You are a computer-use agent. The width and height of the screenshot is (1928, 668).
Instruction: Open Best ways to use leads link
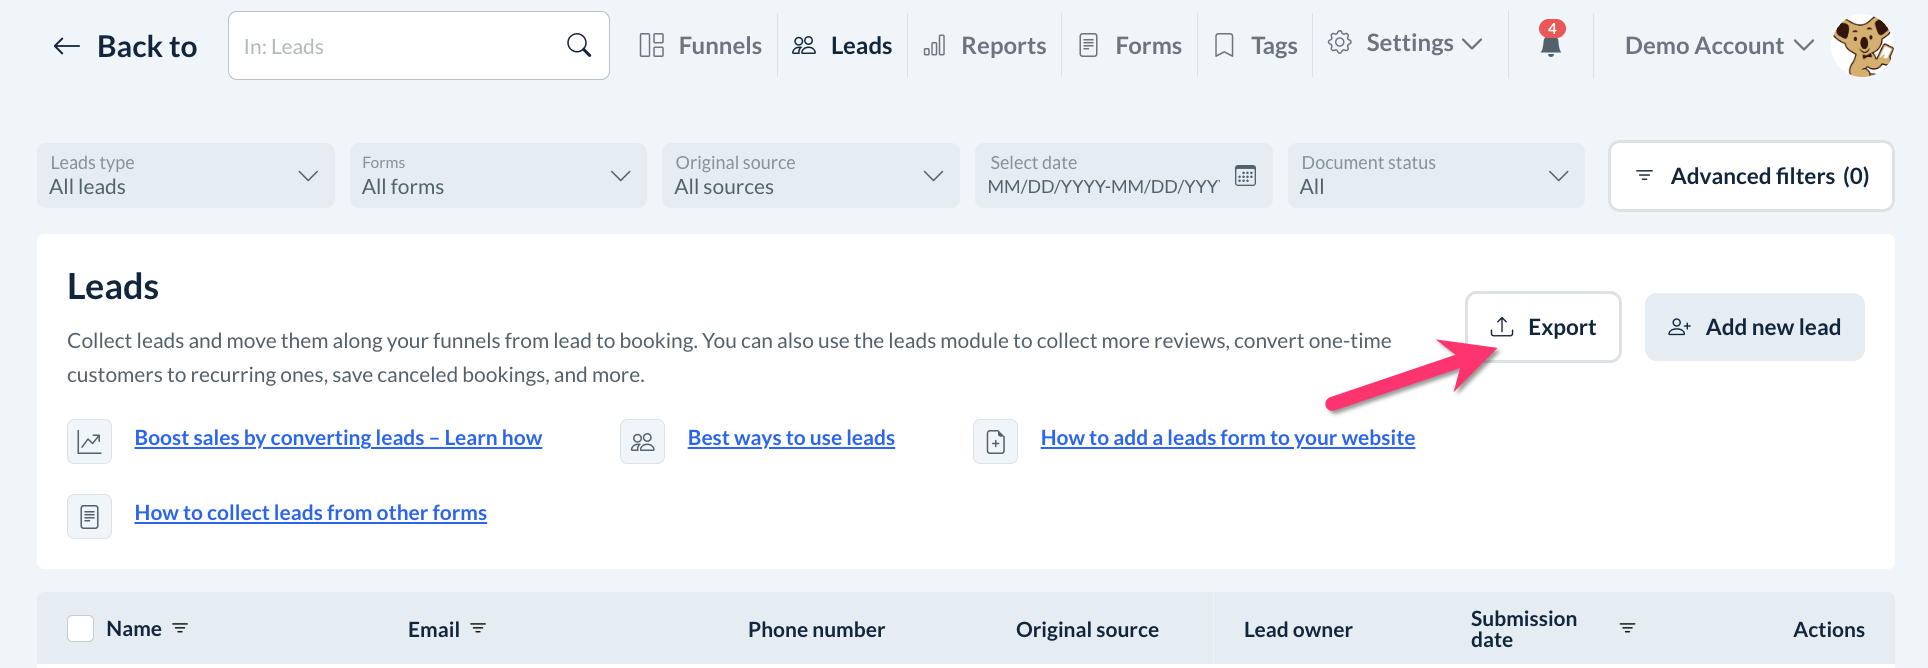[791, 438]
